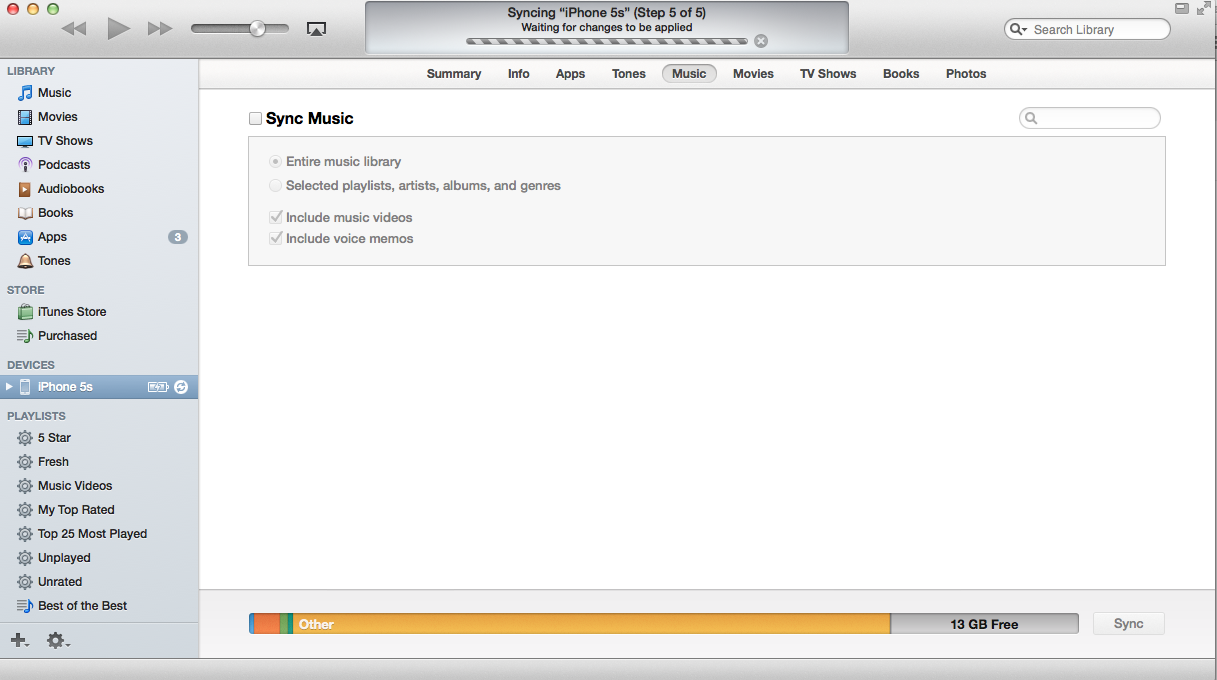
Task: Open the My Top Rated playlist gear
Action: tap(25, 510)
